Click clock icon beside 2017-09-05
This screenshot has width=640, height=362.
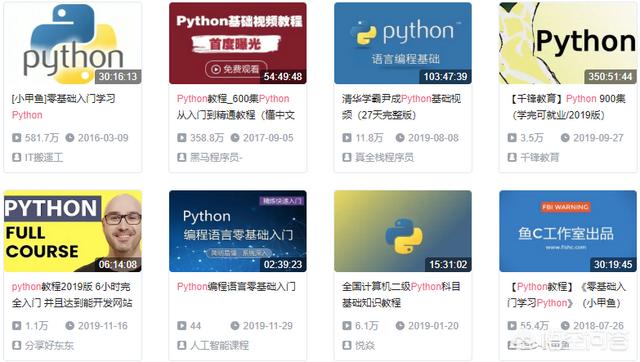[235, 138]
